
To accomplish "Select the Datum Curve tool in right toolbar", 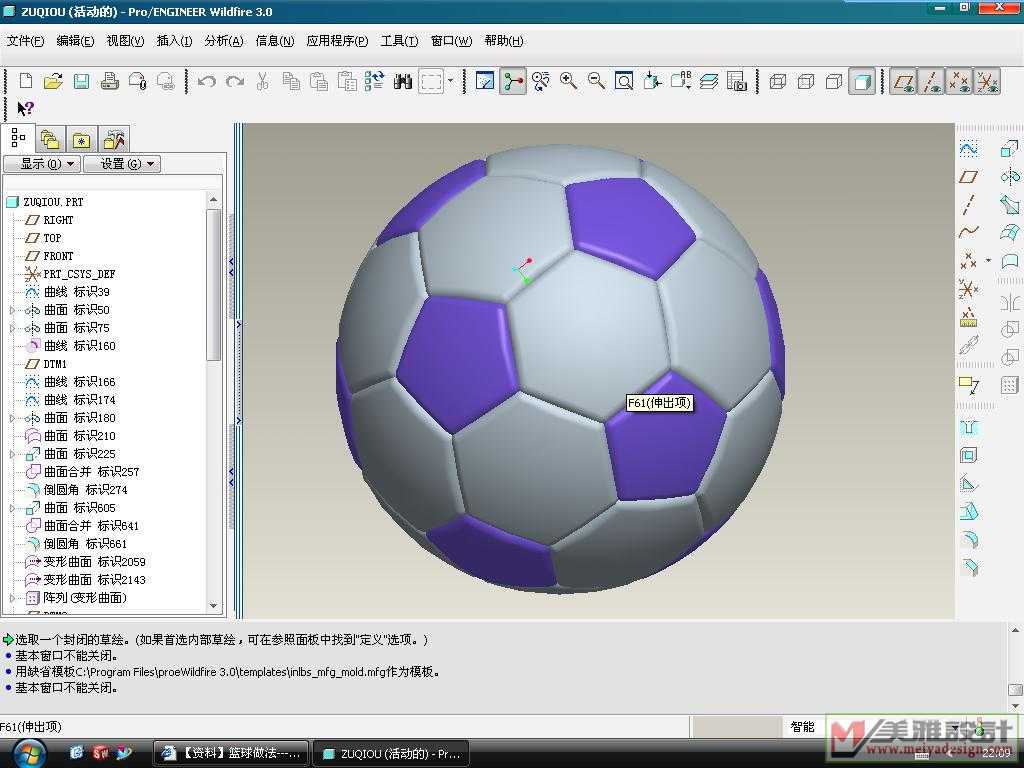I will [x=968, y=231].
